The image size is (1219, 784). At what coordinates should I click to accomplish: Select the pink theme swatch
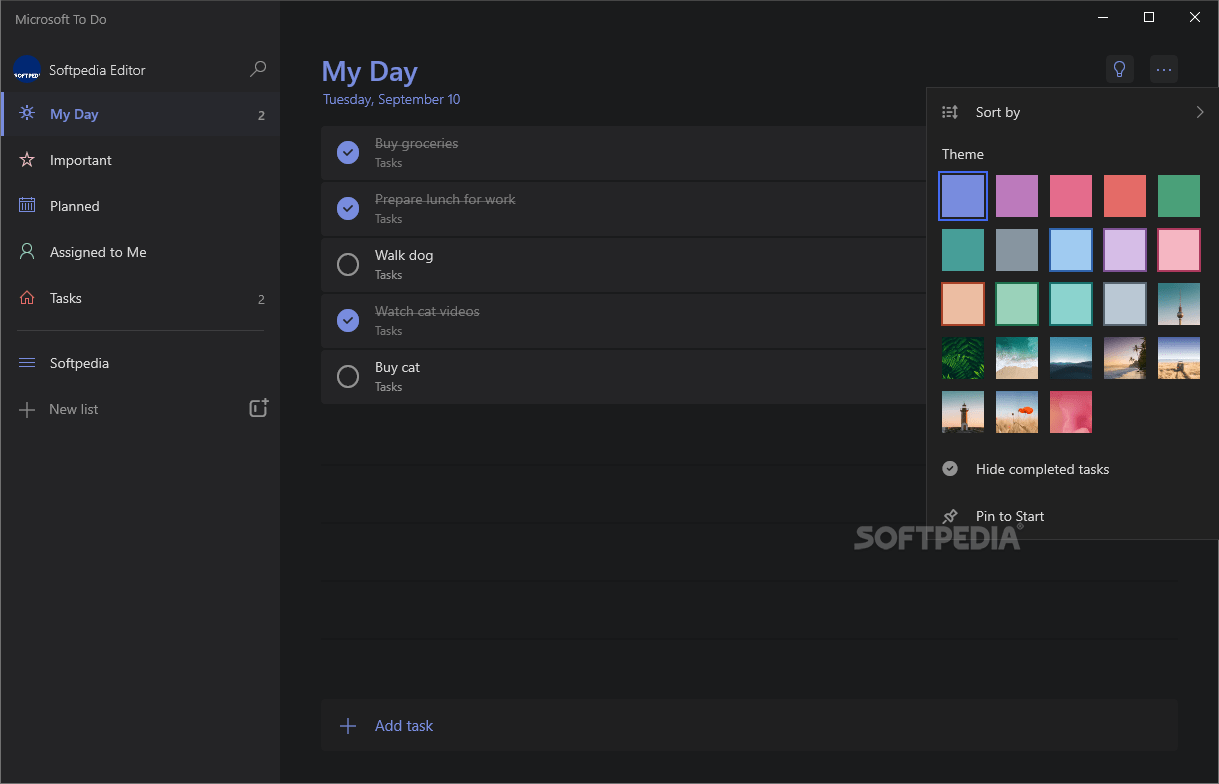click(1071, 196)
